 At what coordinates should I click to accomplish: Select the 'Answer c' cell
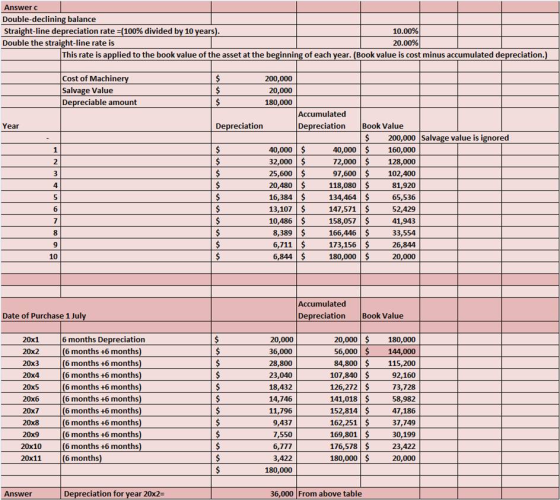point(31,7)
